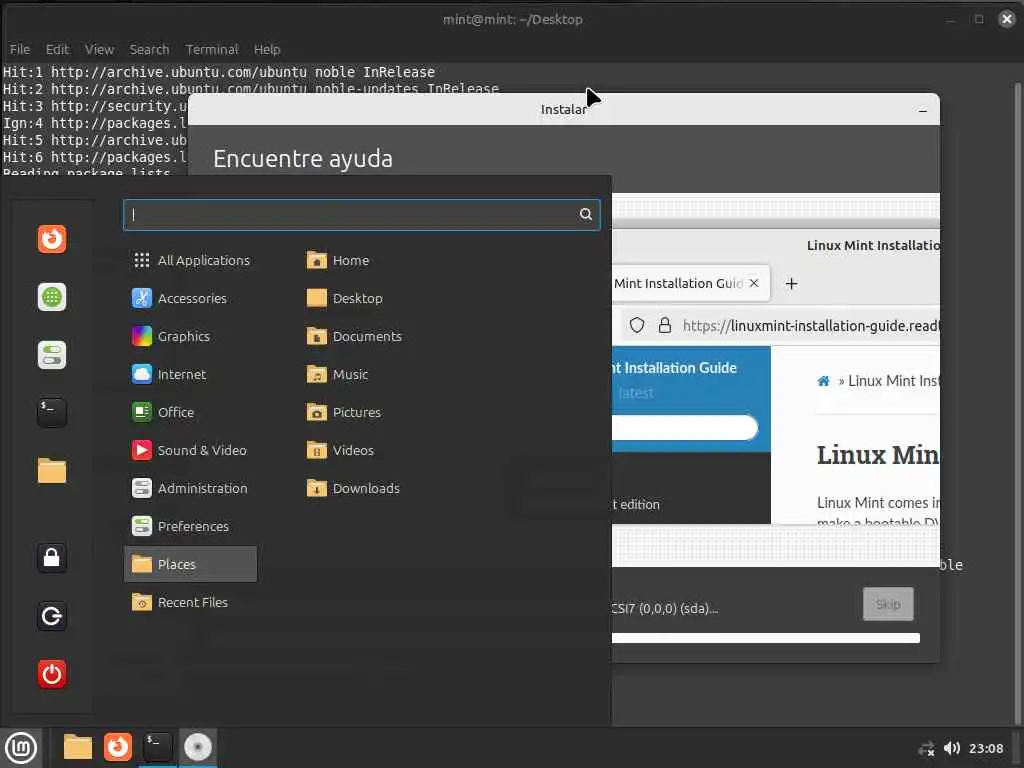Viewport: 1024px width, 768px height.
Task: Close the Mint Installation Guide tab
Action: point(754,283)
